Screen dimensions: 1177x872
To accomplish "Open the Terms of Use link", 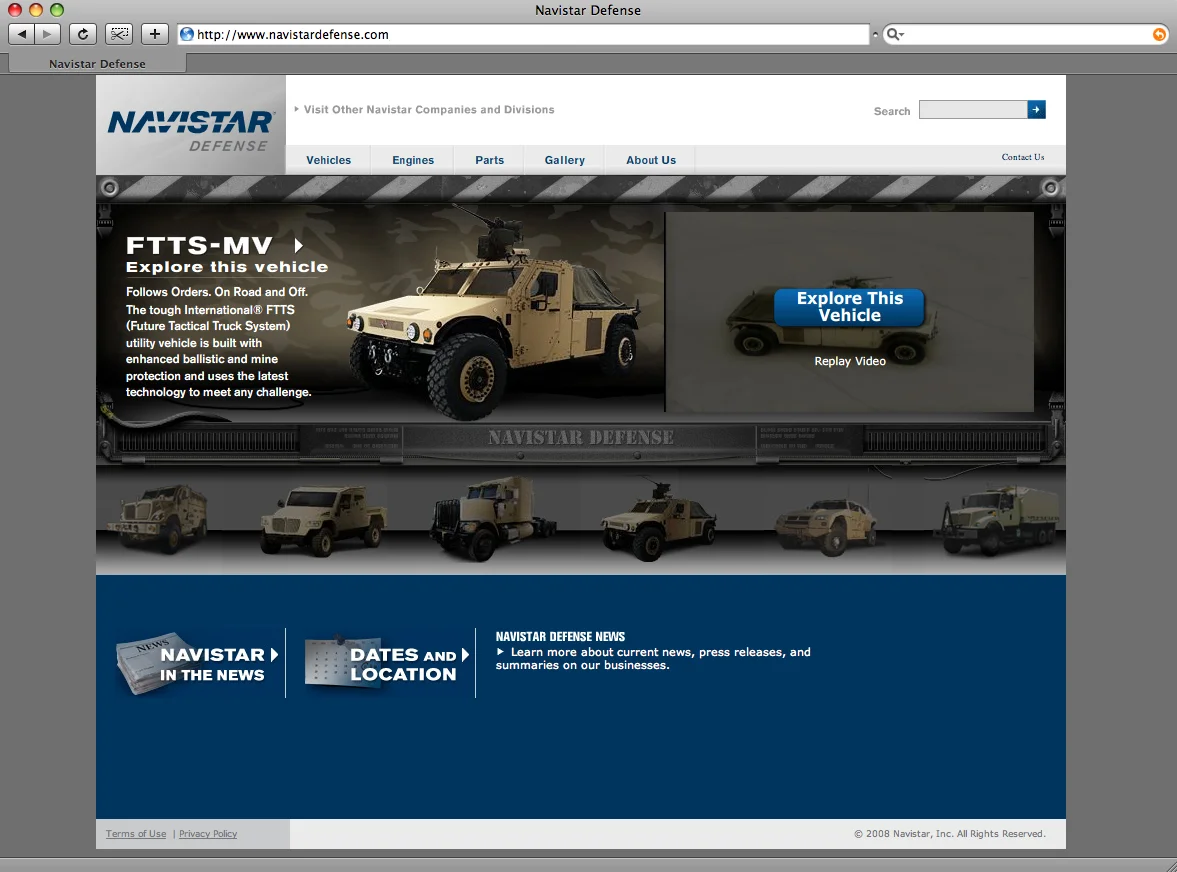I will 136,834.
